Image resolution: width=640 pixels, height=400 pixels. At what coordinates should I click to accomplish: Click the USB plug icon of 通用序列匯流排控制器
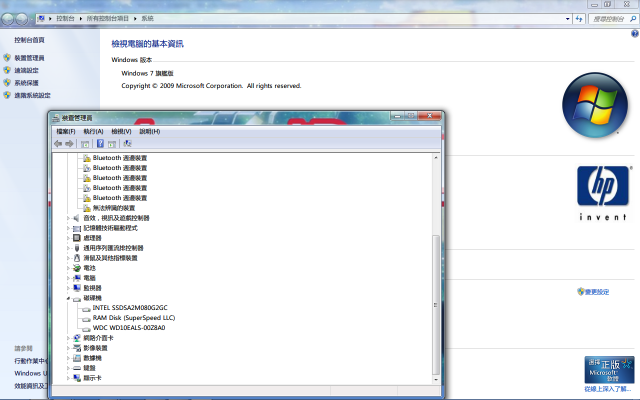76,248
